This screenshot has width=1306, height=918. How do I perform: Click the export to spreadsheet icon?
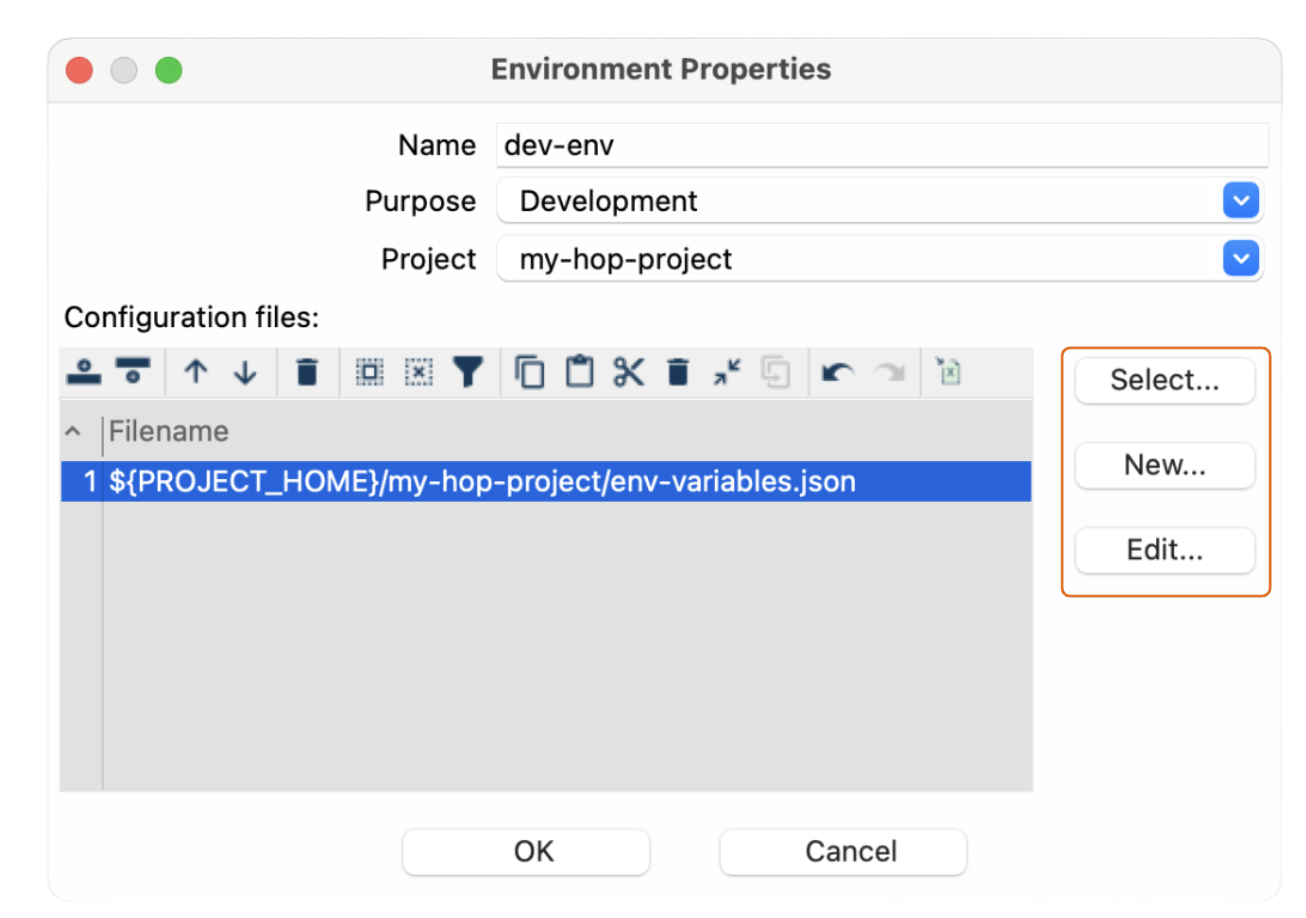pyautogui.click(x=948, y=373)
